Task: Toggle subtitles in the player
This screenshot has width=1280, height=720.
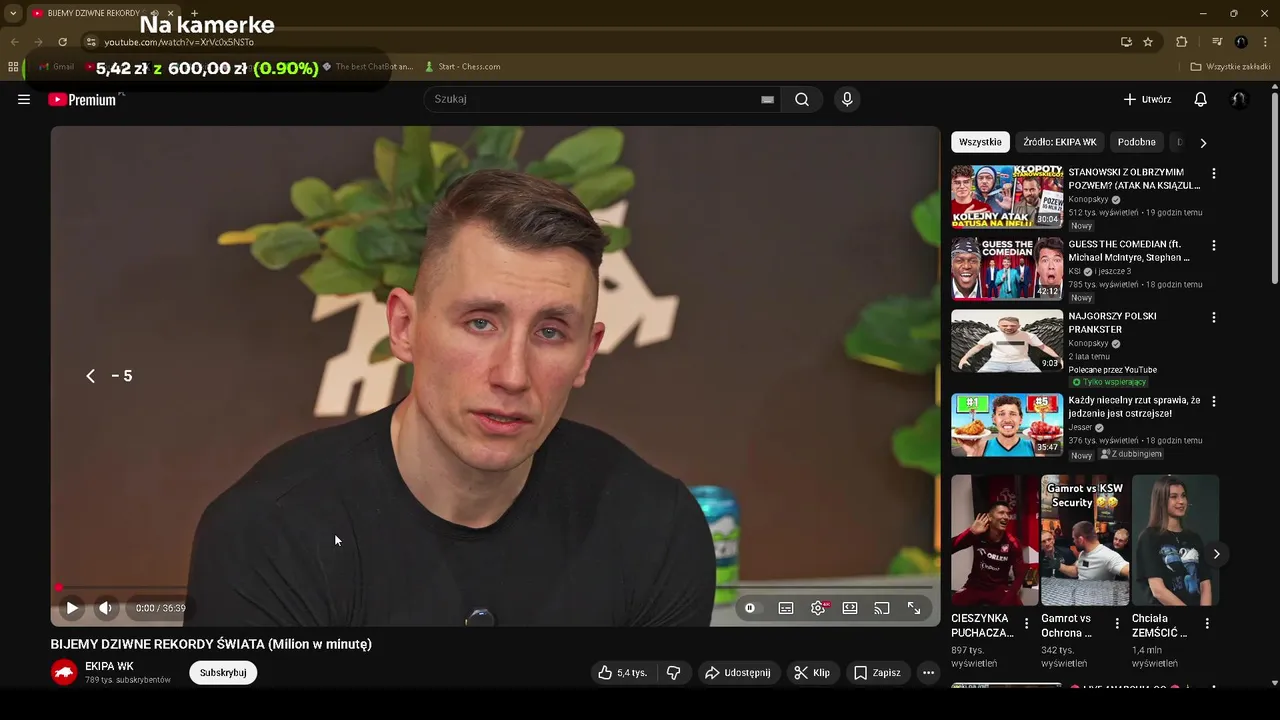Action: (786, 608)
